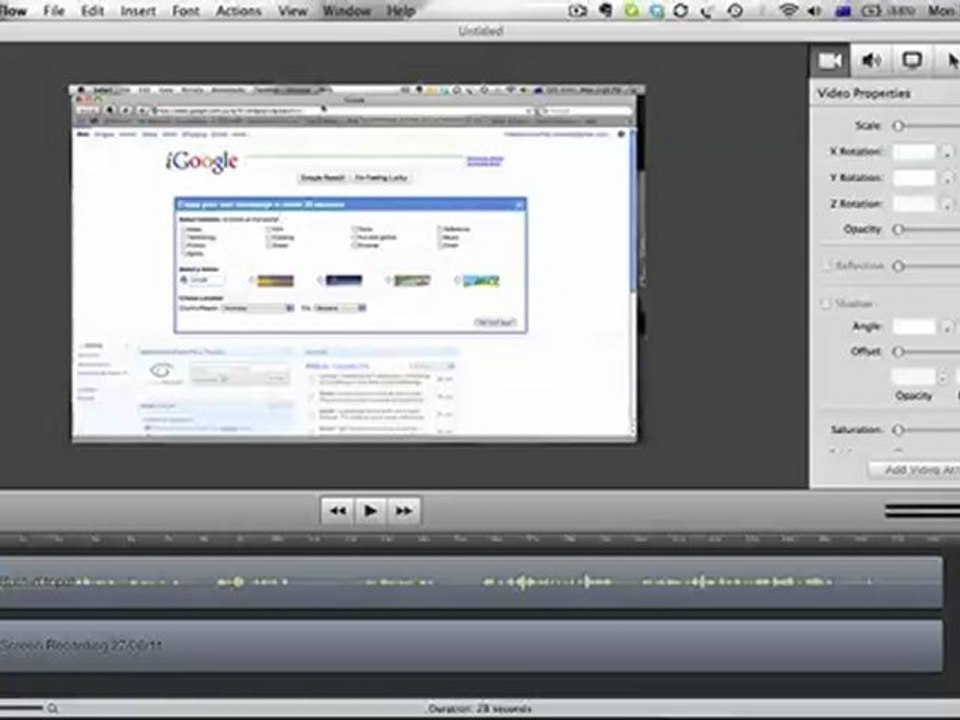Open the Actions menu
The image size is (960, 720).
click(x=238, y=10)
